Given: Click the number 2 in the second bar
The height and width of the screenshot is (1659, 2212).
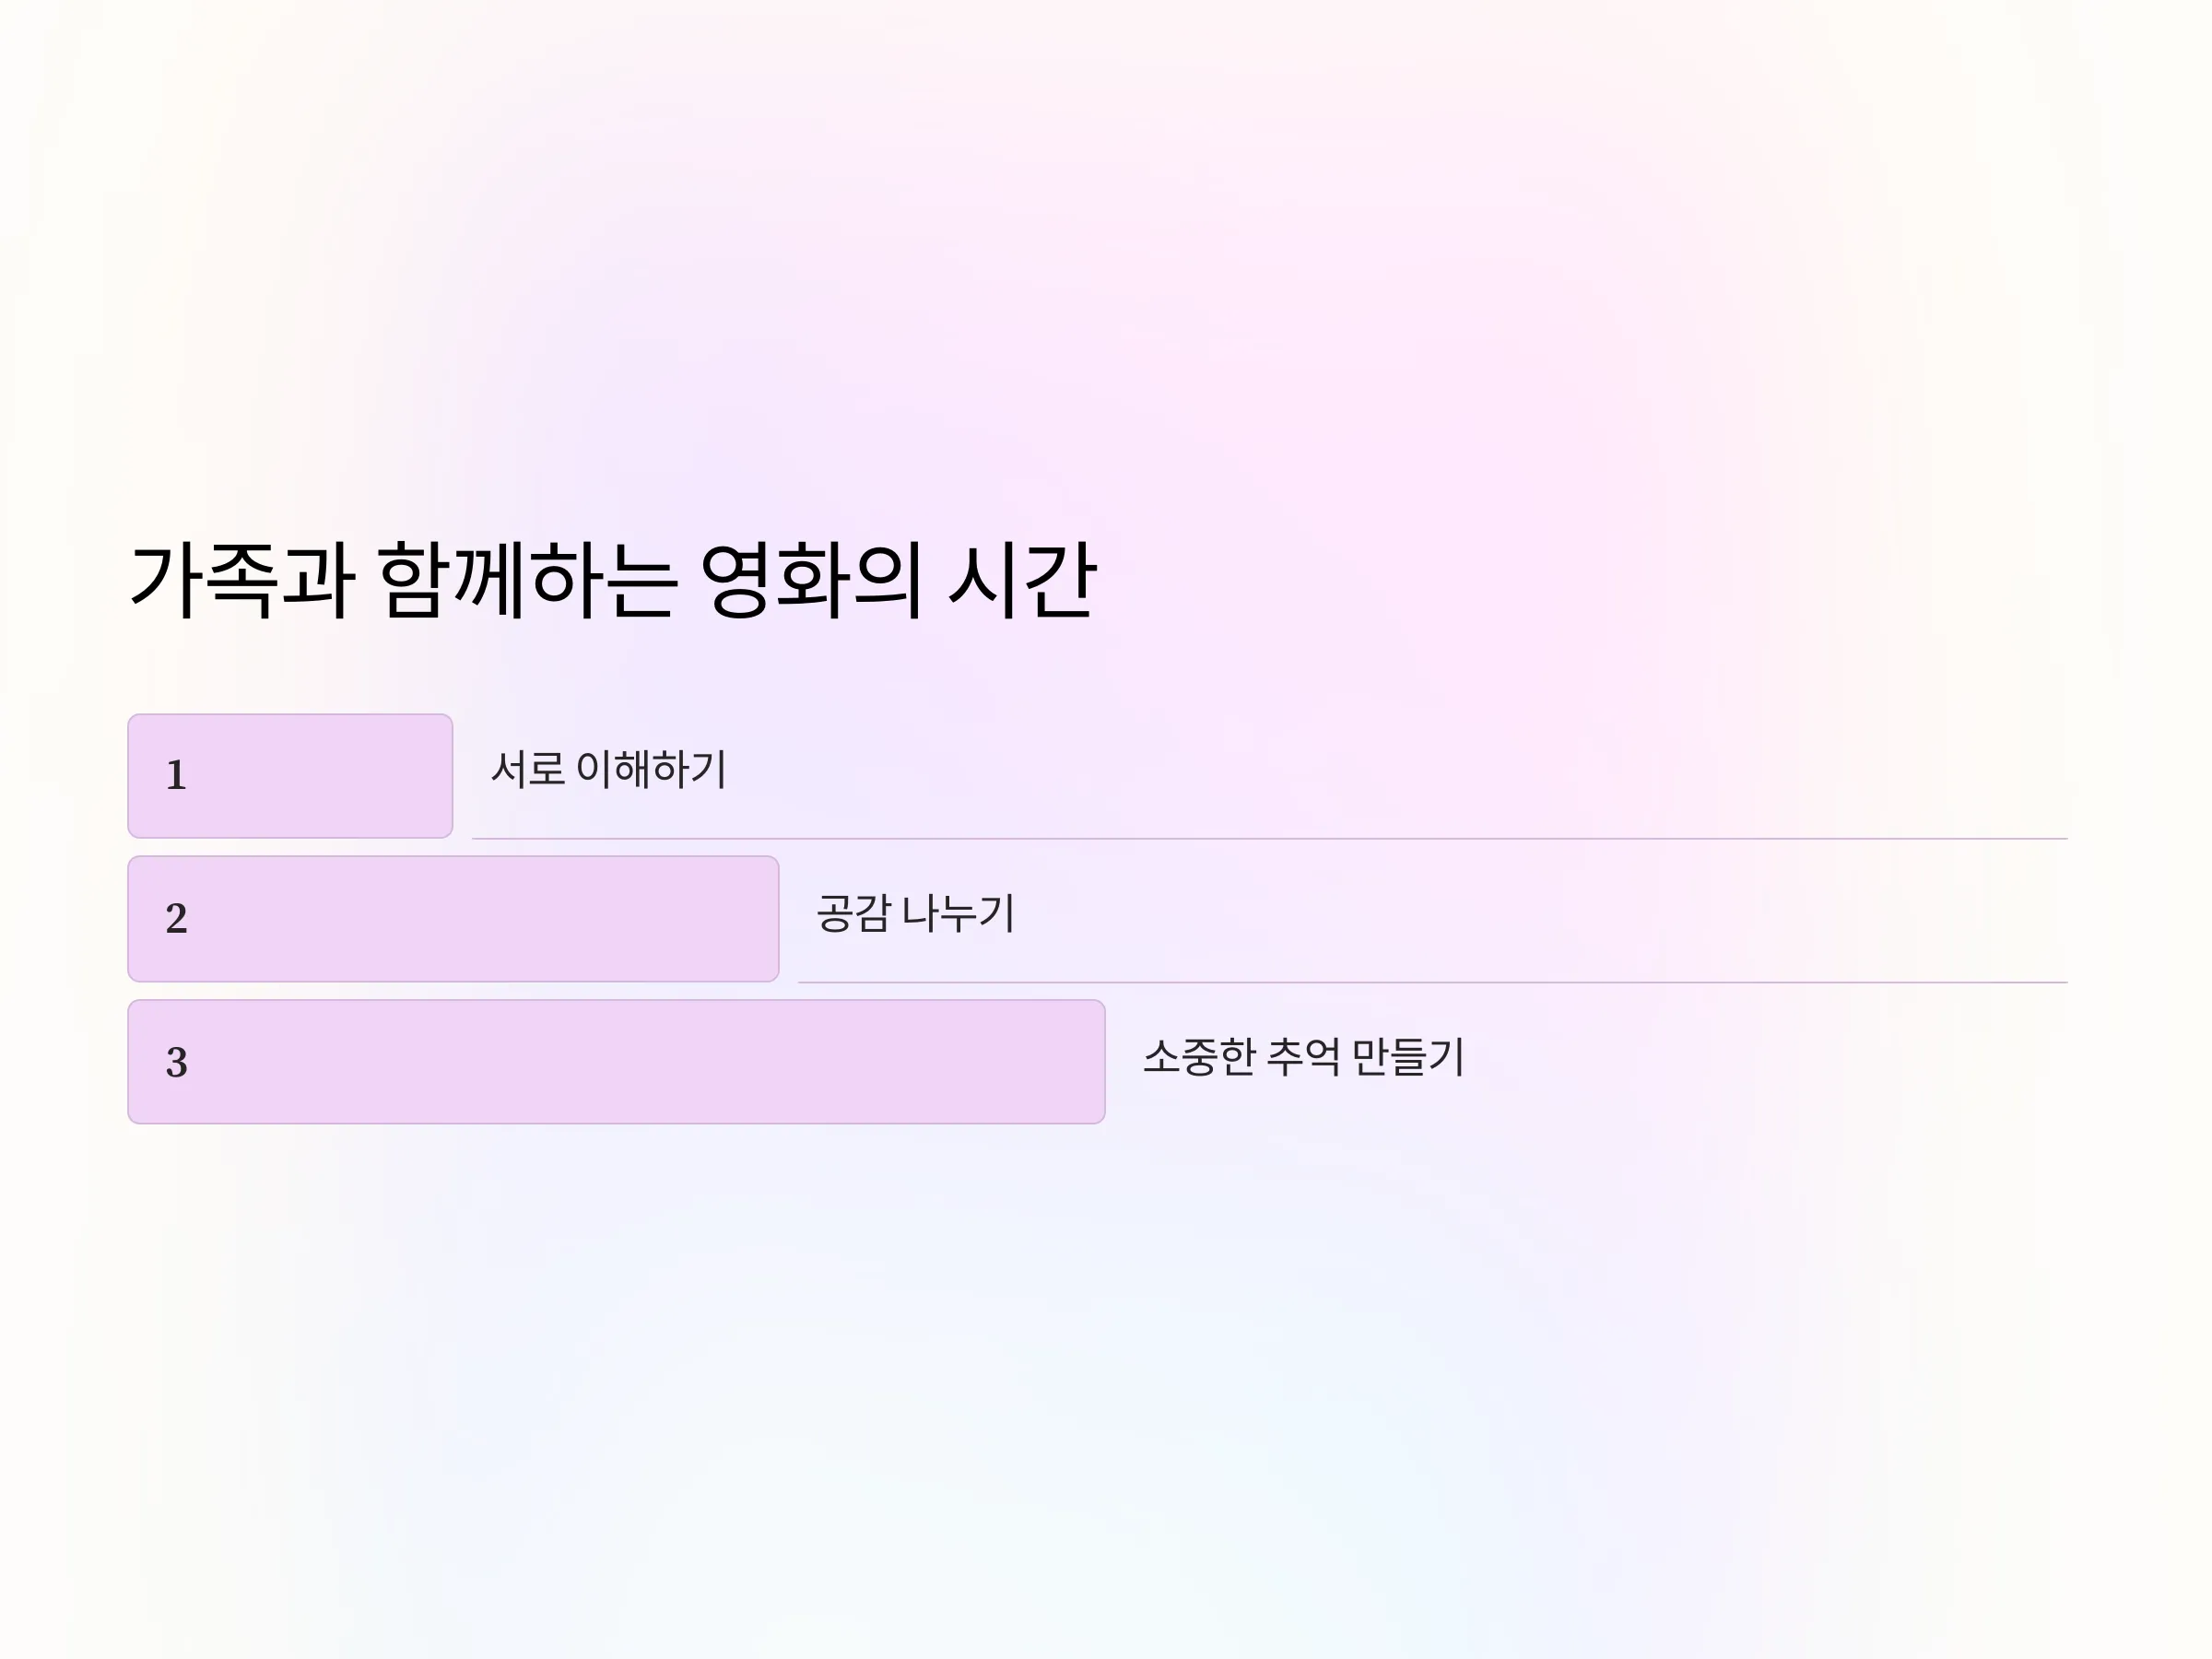Looking at the screenshot, I should click(x=176, y=918).
